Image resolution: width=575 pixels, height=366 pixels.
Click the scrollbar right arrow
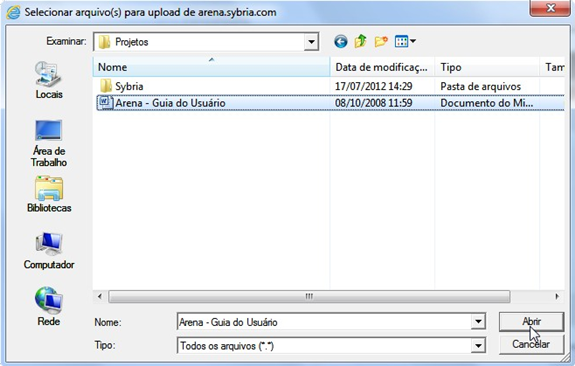click(x=557, y=296)
